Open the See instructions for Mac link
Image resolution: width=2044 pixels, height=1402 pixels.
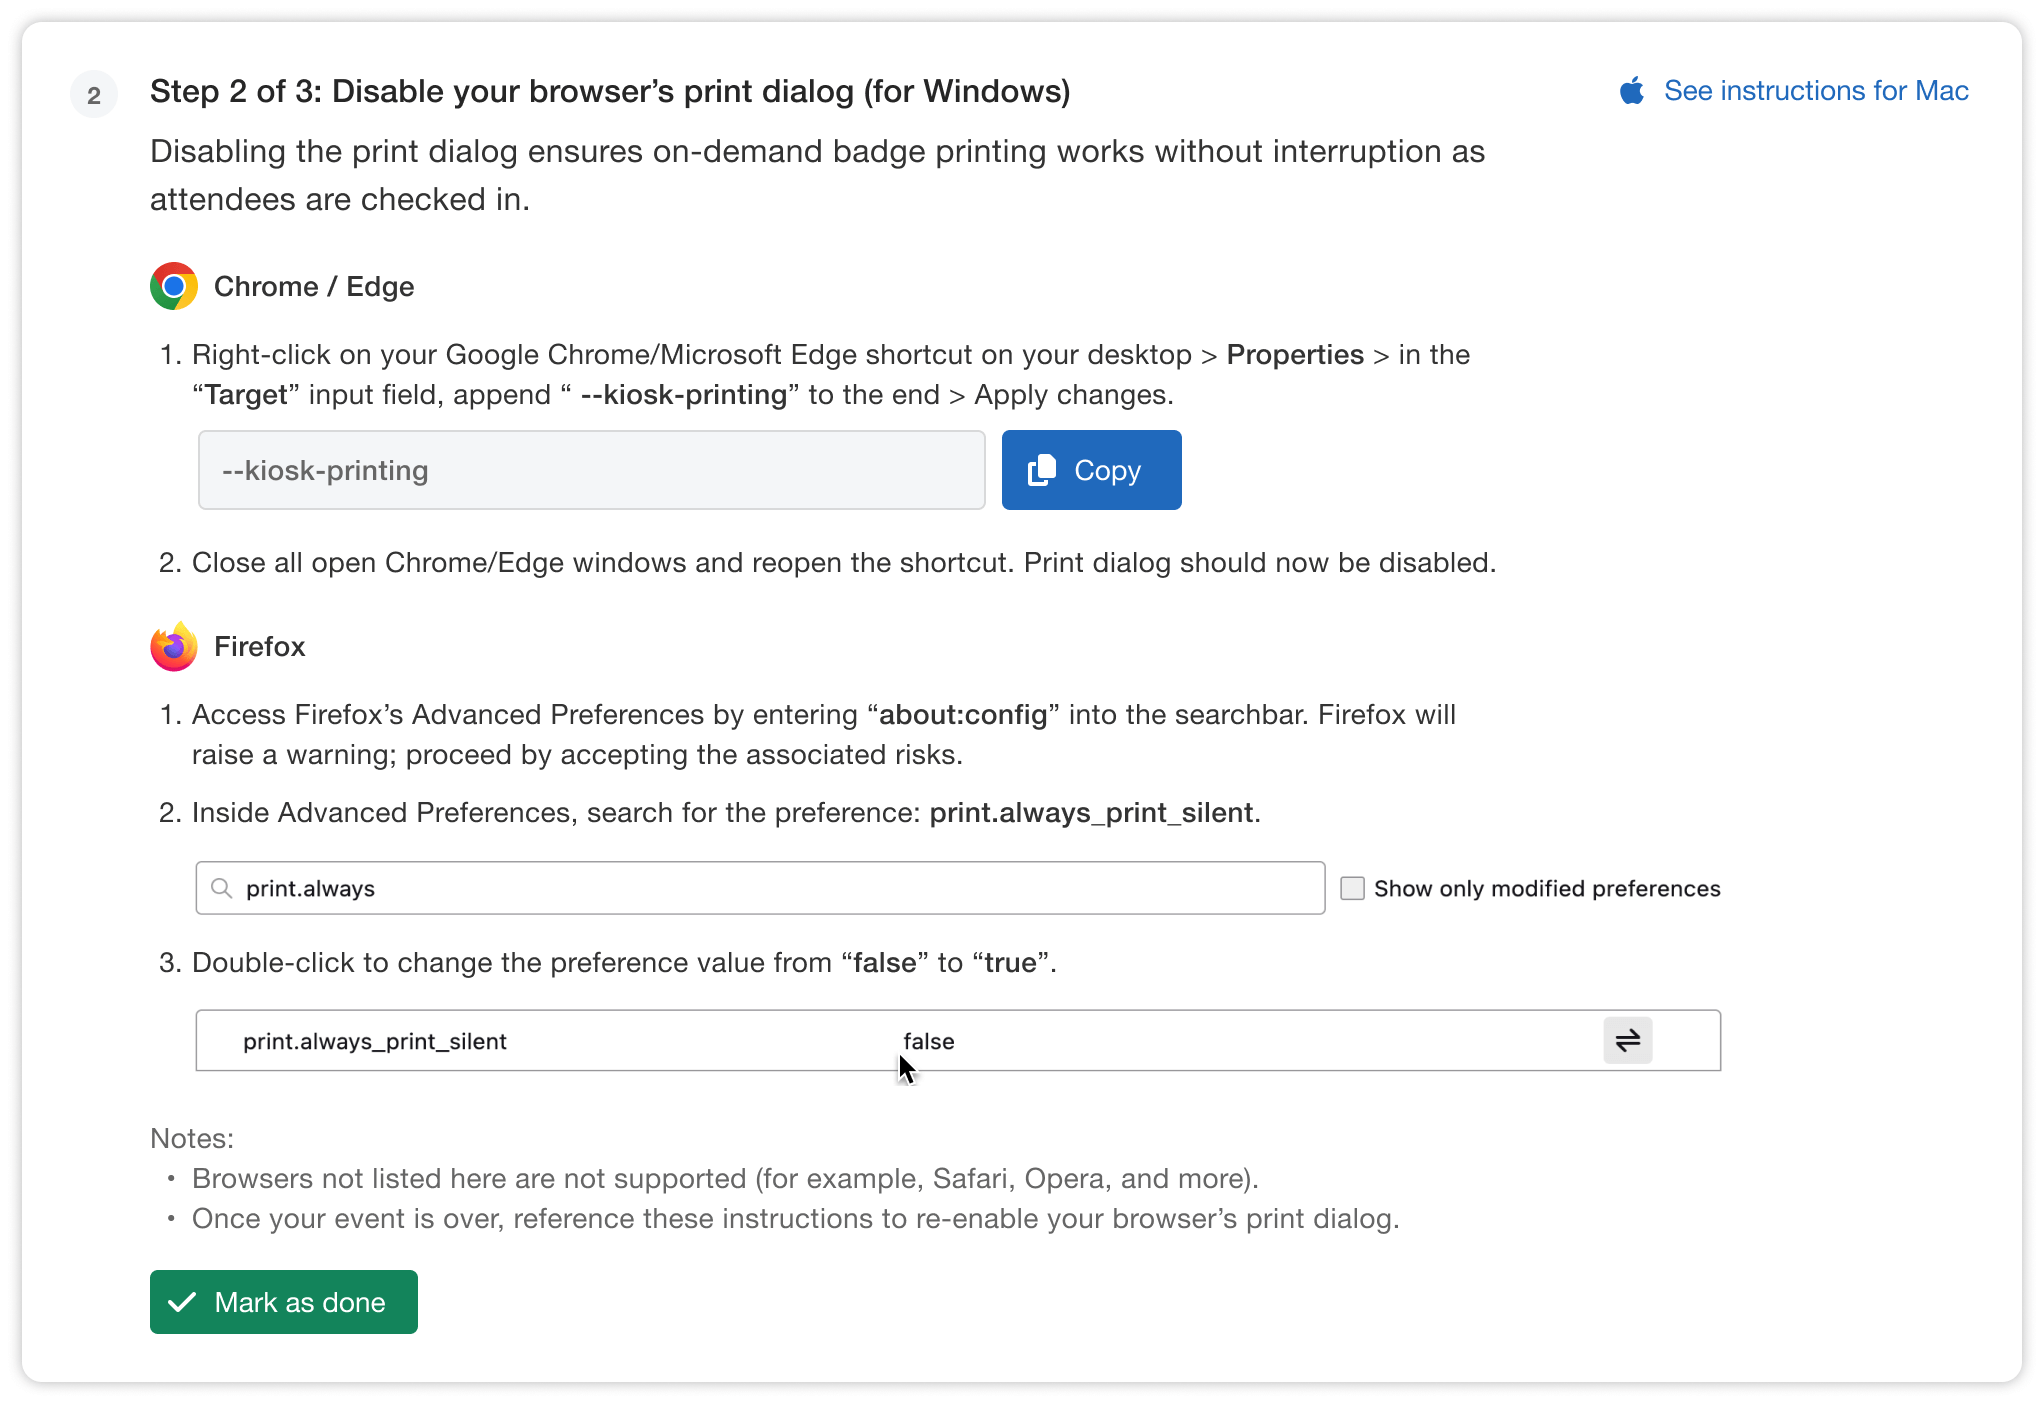click(1815, 91)
